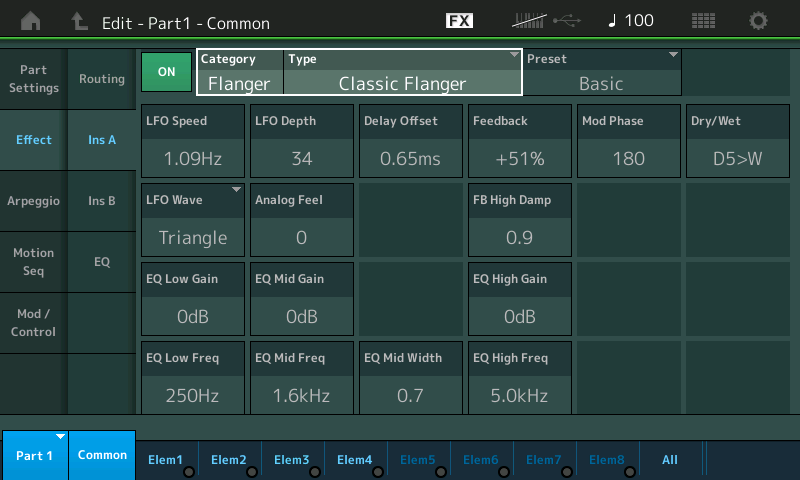Select the EQ Low Gain 0dB parameter
Screen dimensions: 800x480
pyautogui.click(x=193, y=299)
